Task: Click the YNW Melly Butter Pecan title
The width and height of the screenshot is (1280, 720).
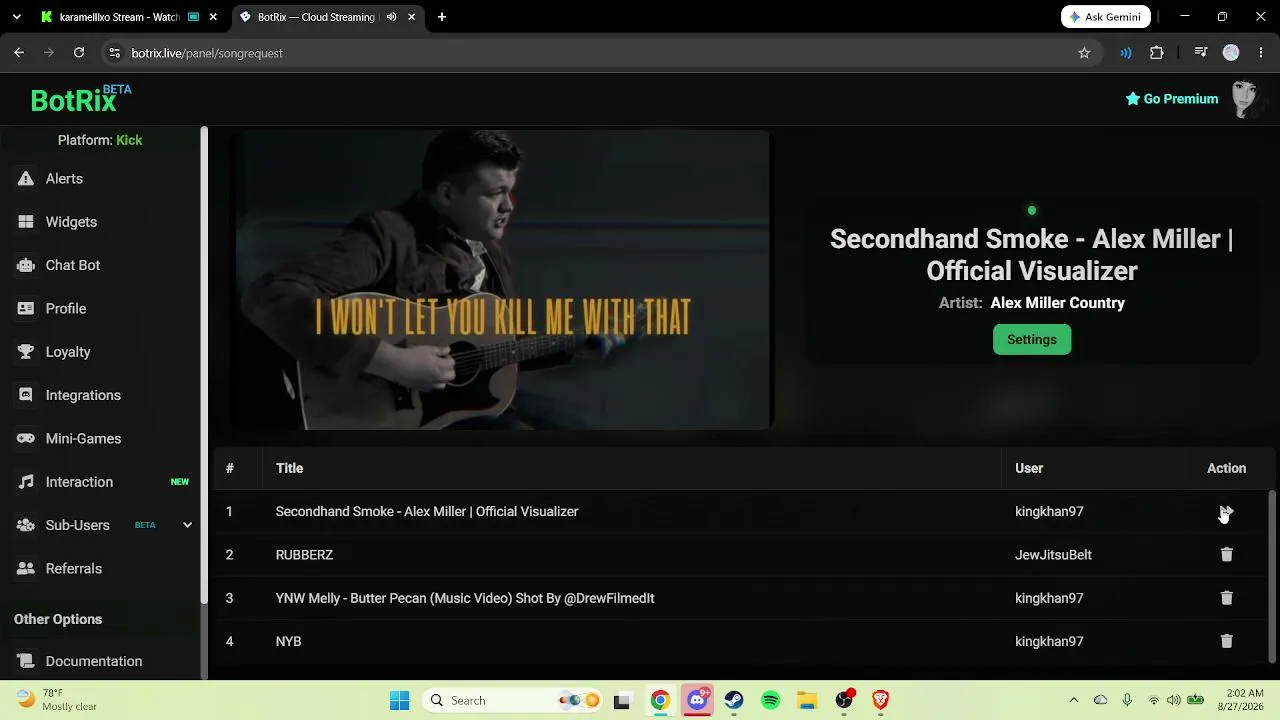Action: tap(465, 598)
